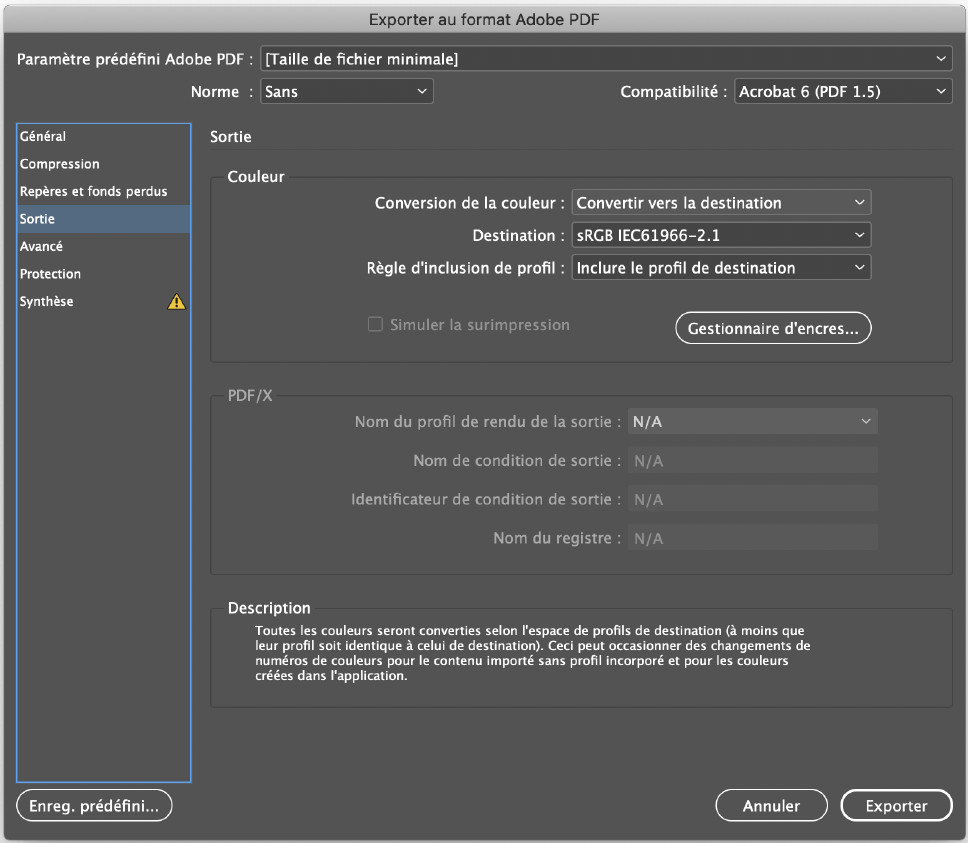Click the Description text paragraph
The image size is (968, 843).
tap(532, 653)
